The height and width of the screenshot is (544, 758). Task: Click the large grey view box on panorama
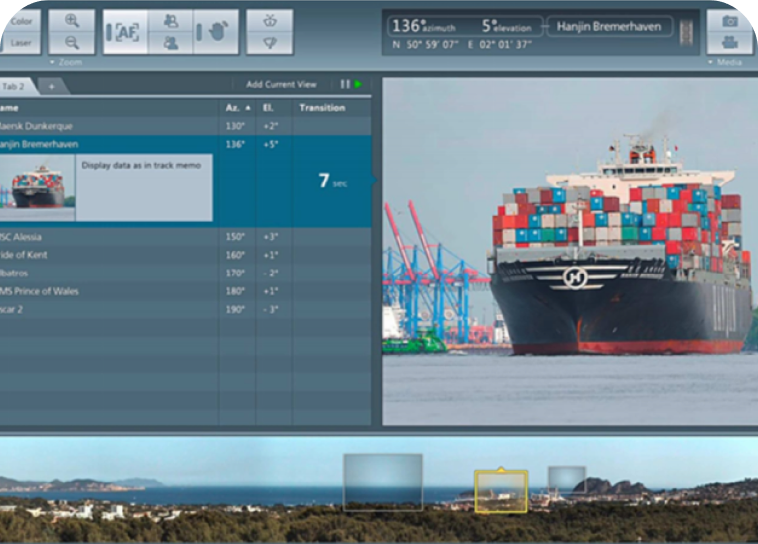point(383,482)
